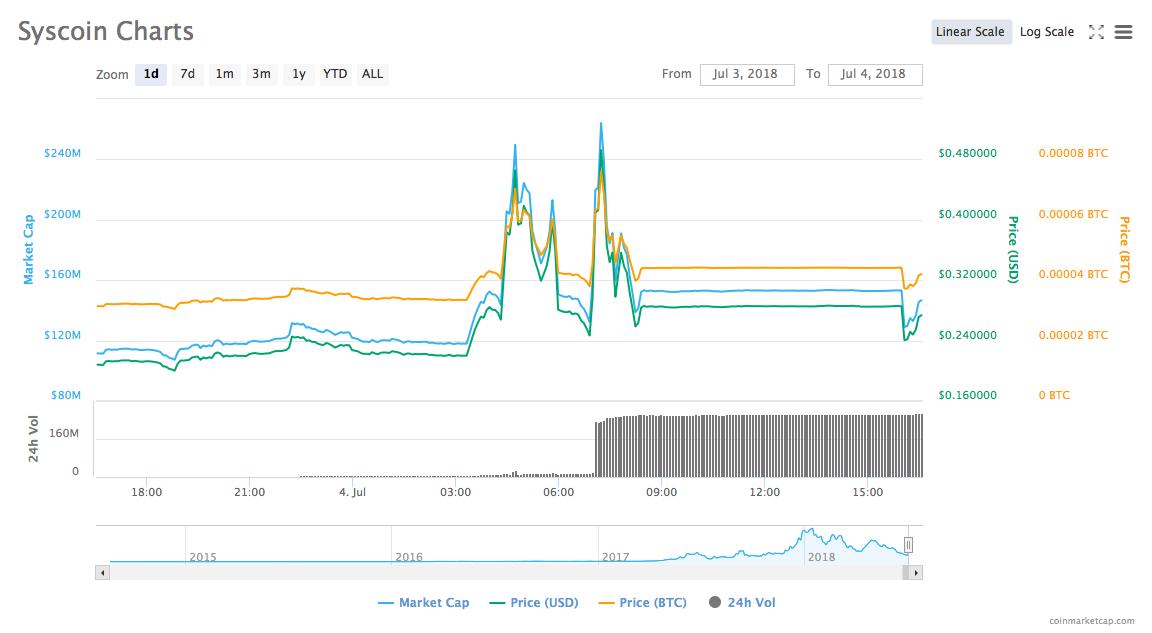Click the $160M market cap label
Image resolution: width=1152 pixels, height=633 pixels.
(62, 275)
